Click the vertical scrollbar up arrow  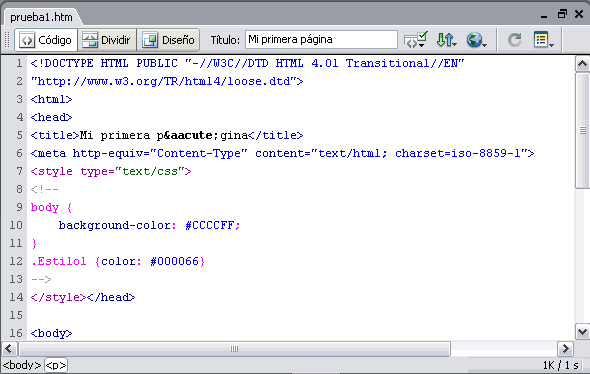[582, 64]
